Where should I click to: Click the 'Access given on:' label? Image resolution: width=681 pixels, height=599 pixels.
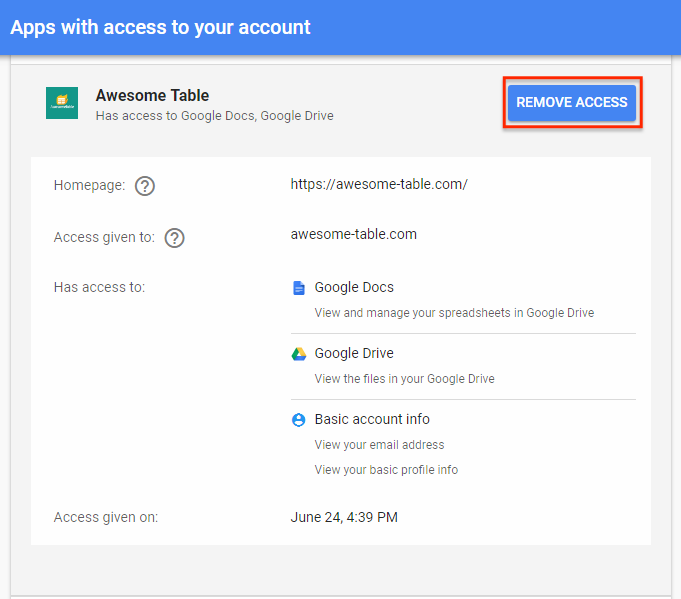pyautogui.click(x=106, y=517)
